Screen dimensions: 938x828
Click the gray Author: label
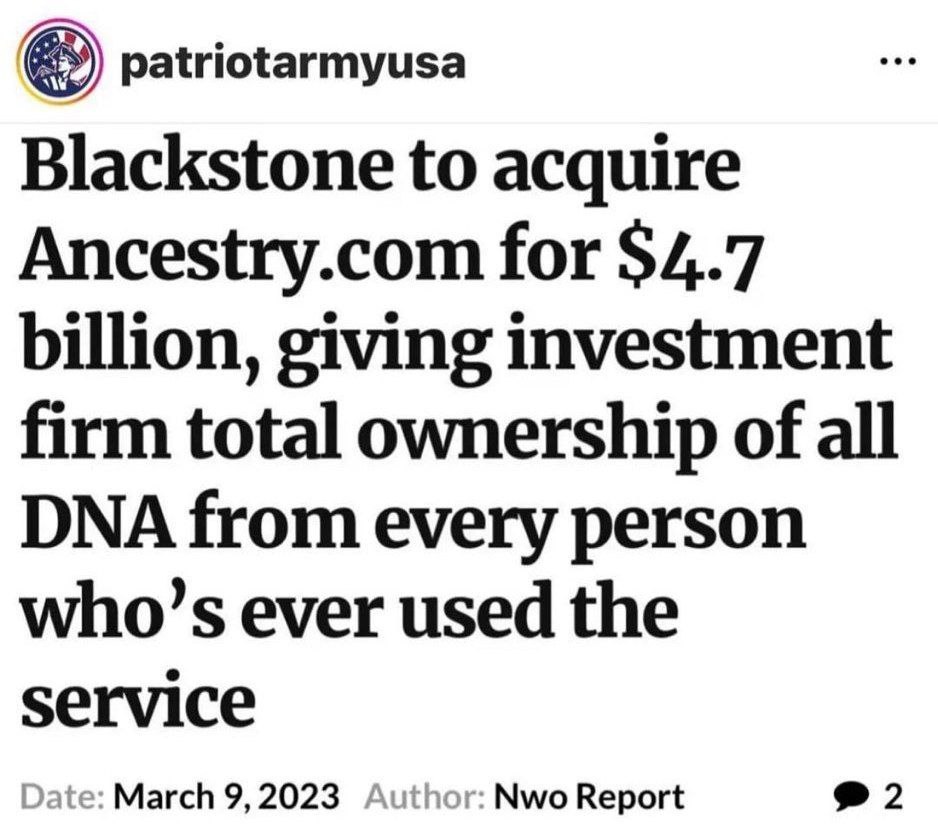[424, 797]
